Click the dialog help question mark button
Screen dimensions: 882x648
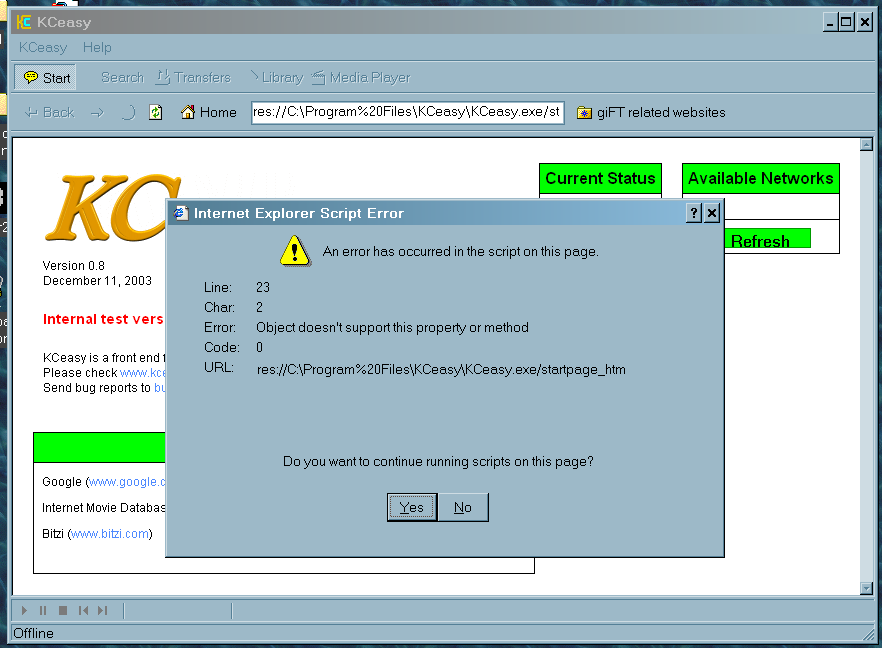694,213
